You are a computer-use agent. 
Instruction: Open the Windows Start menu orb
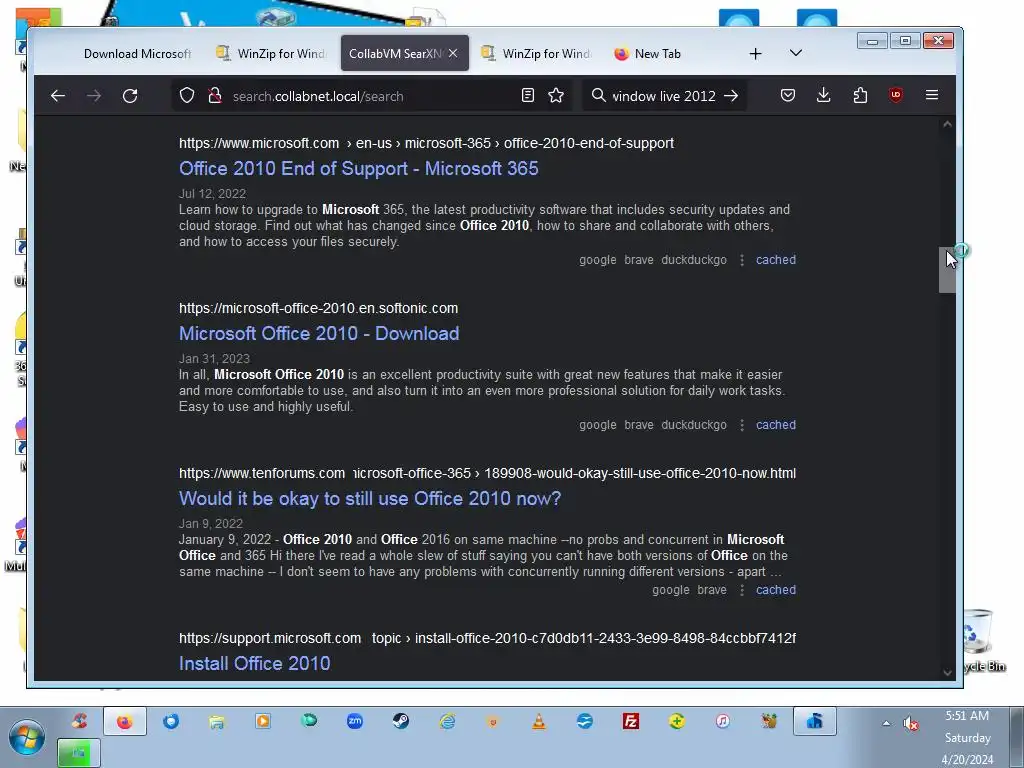click(x=26, y=737)
